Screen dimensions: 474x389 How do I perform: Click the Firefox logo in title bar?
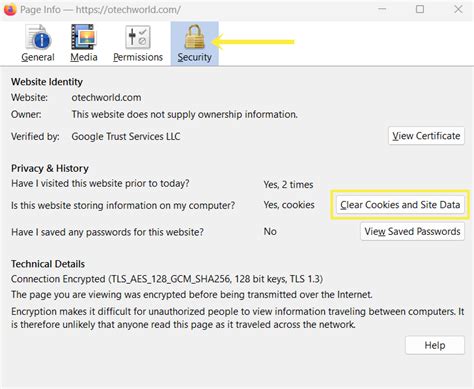click(9, 9)
